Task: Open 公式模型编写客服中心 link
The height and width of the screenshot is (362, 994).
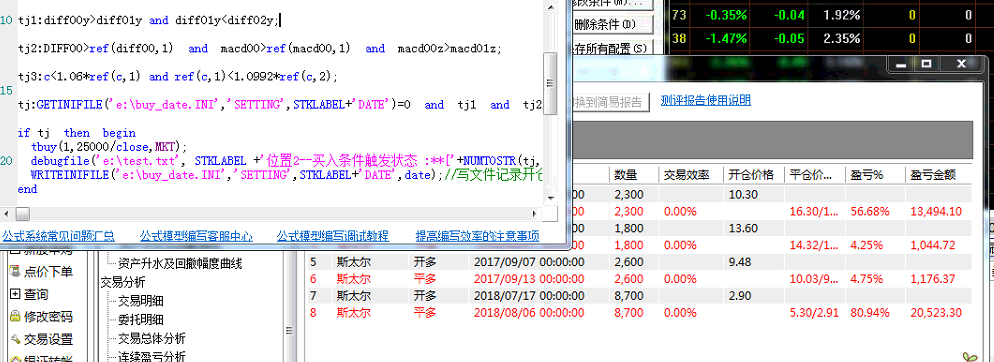Action: pos(196,236)
